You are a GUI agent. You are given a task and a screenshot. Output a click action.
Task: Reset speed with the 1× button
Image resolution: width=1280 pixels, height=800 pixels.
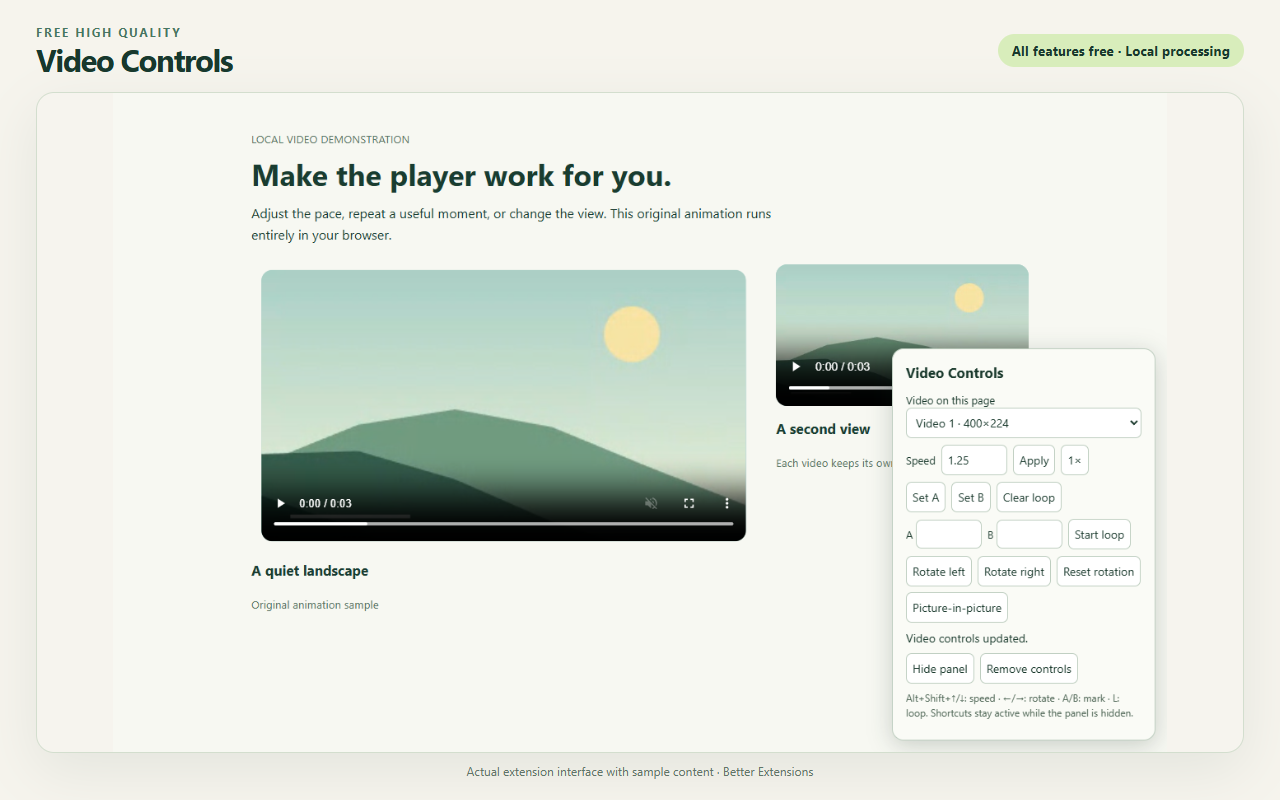(1074, 460)
